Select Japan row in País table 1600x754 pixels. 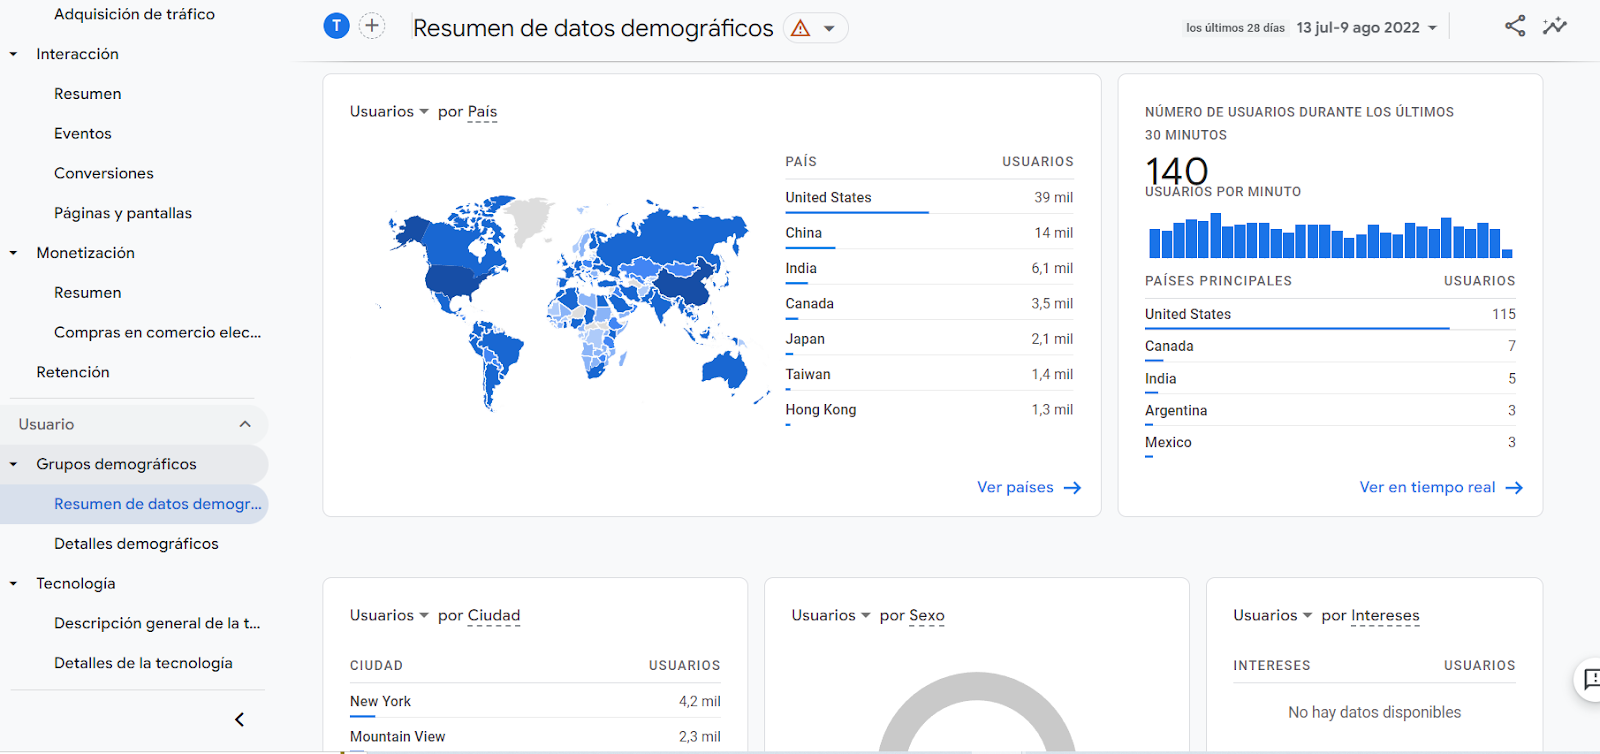pos(929,339)
